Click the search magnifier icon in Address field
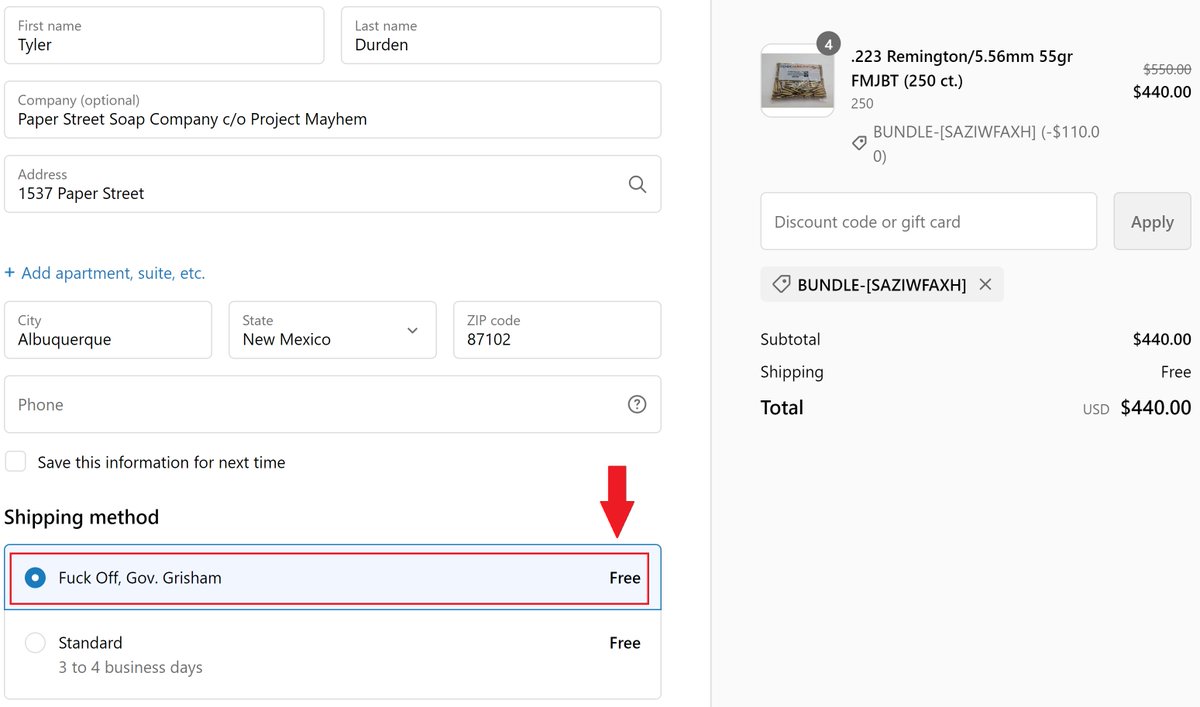This screenshot has width=1200, height=707. click(x=637, y=184)
